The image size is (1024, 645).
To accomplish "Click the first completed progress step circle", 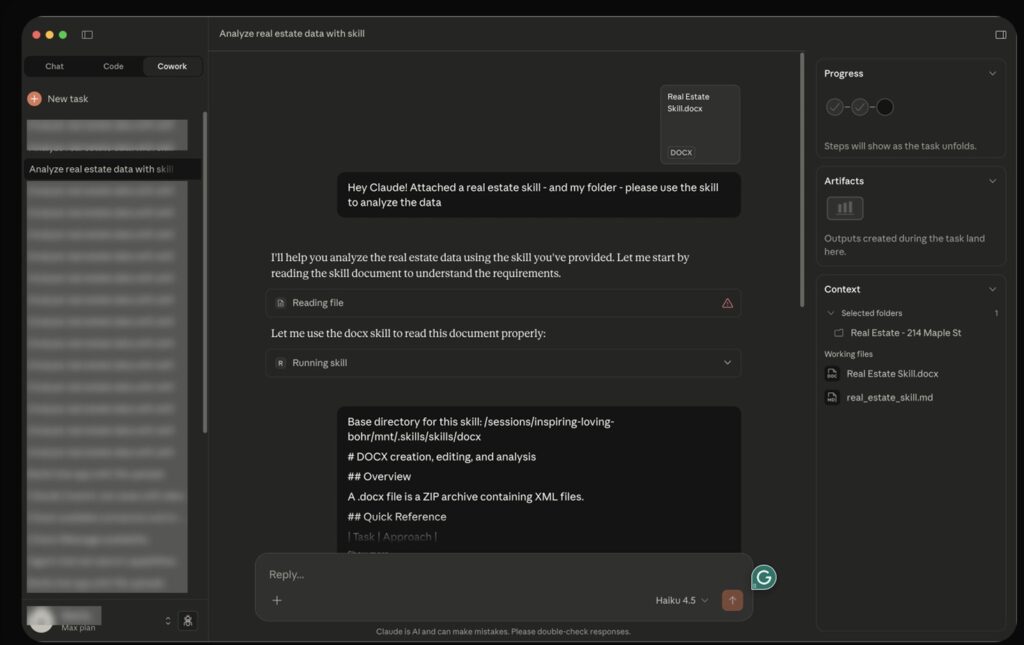I will coord(835,107).
